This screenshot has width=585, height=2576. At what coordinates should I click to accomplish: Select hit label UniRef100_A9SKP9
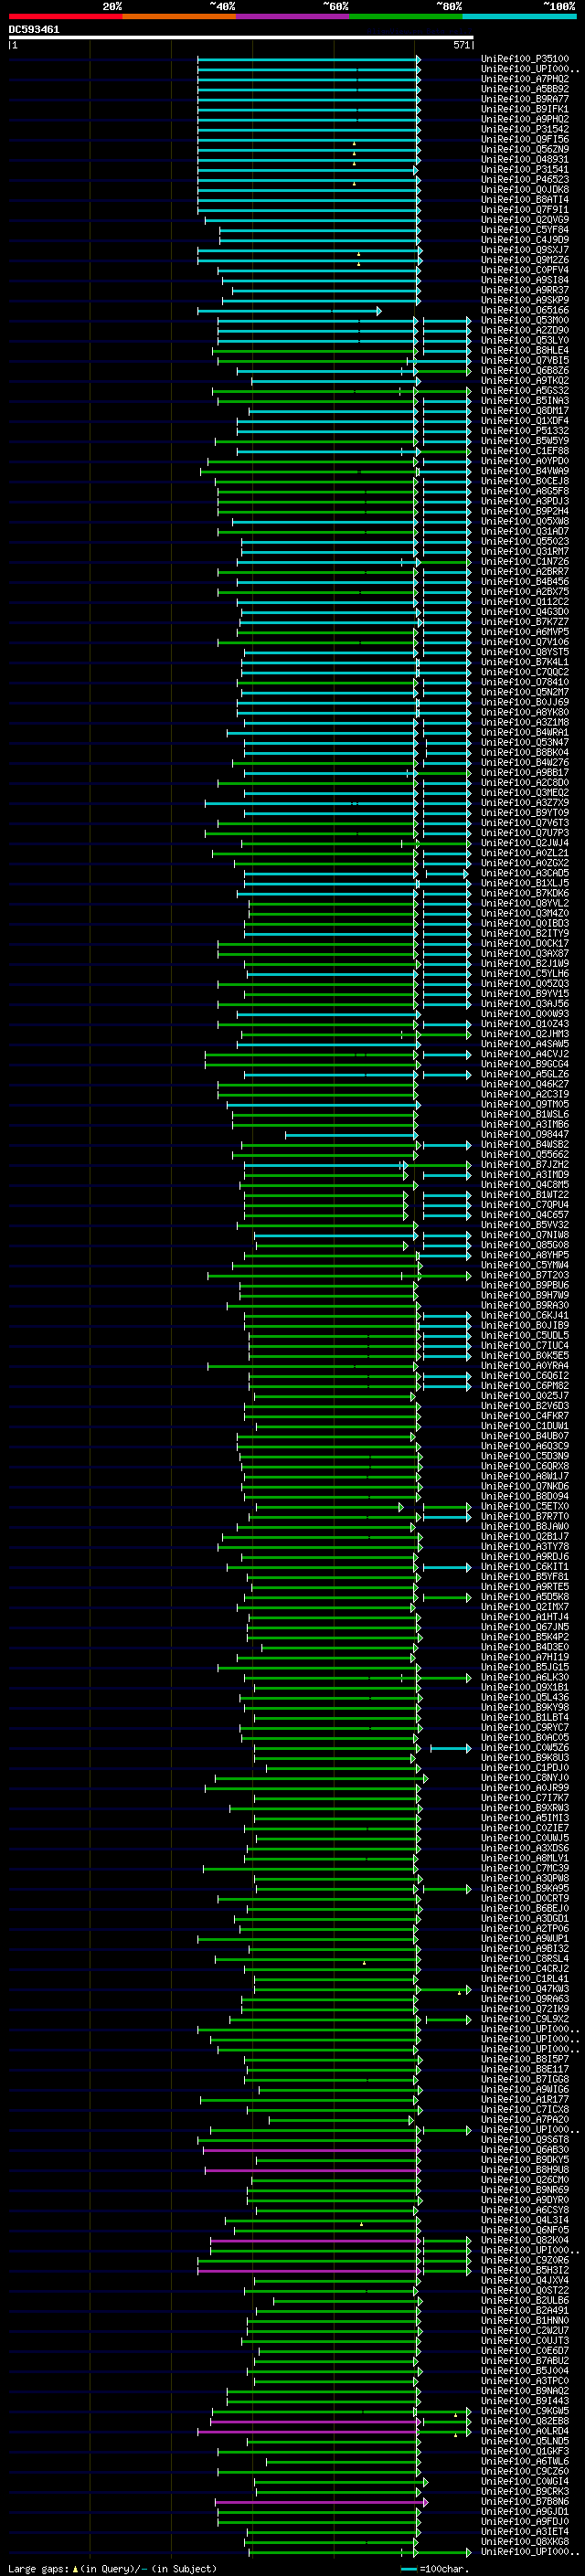pyautogui.click(x=524, y=300)
